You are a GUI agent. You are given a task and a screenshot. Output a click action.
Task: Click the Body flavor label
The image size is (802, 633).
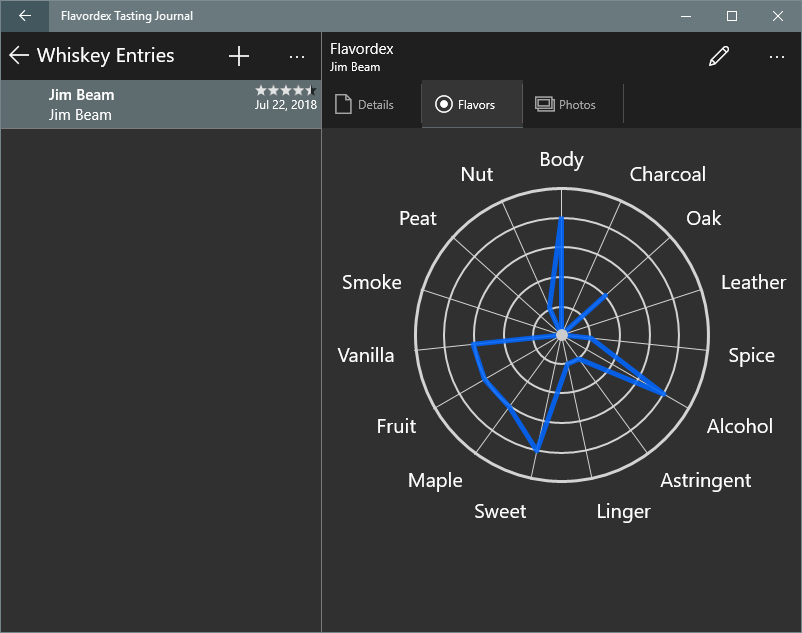(562, 160)
